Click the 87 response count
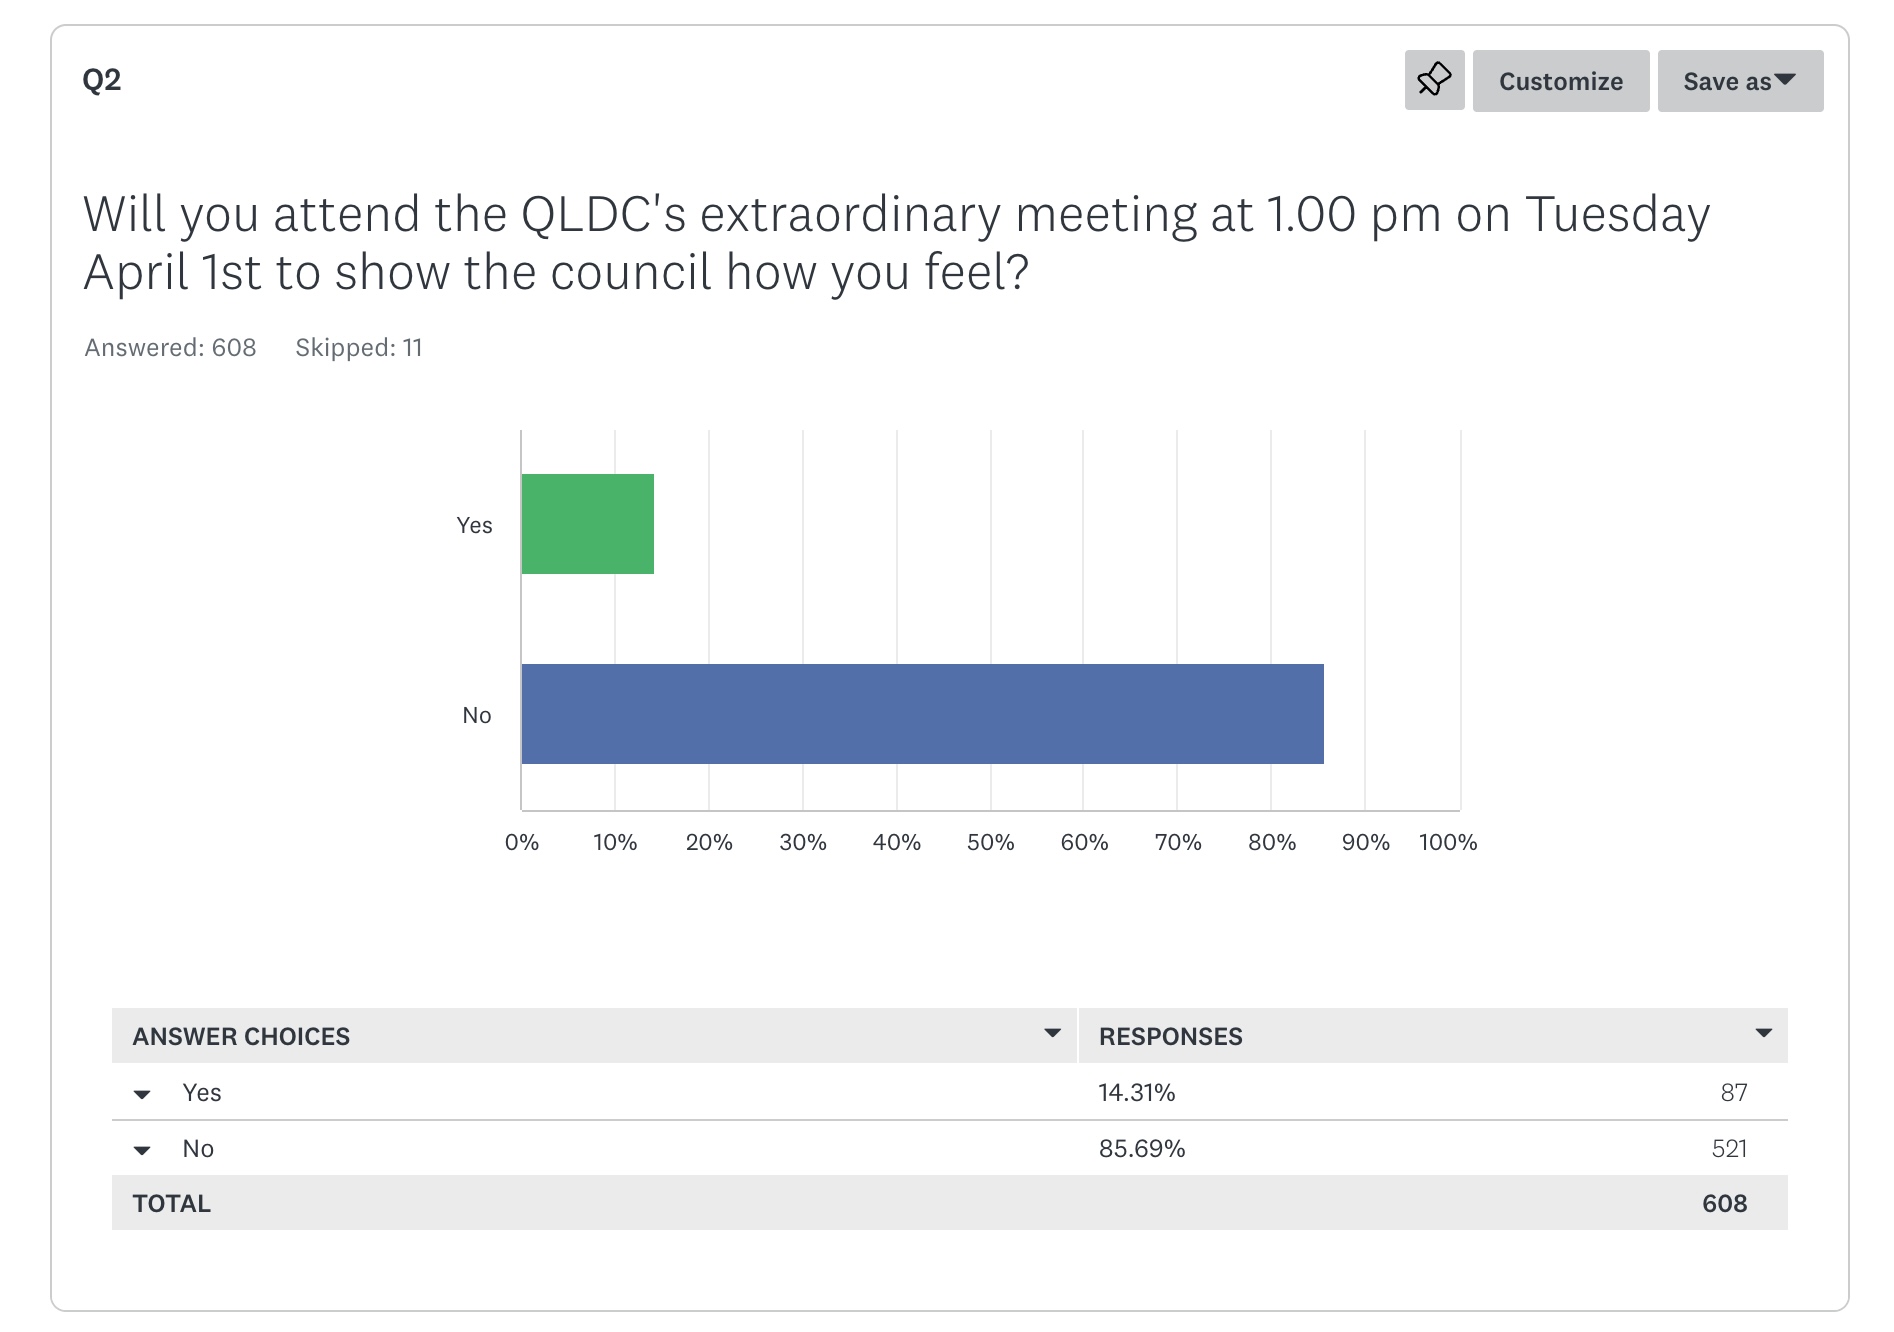This screenshot has height=1332, width=1894. coord(1733,1093)
